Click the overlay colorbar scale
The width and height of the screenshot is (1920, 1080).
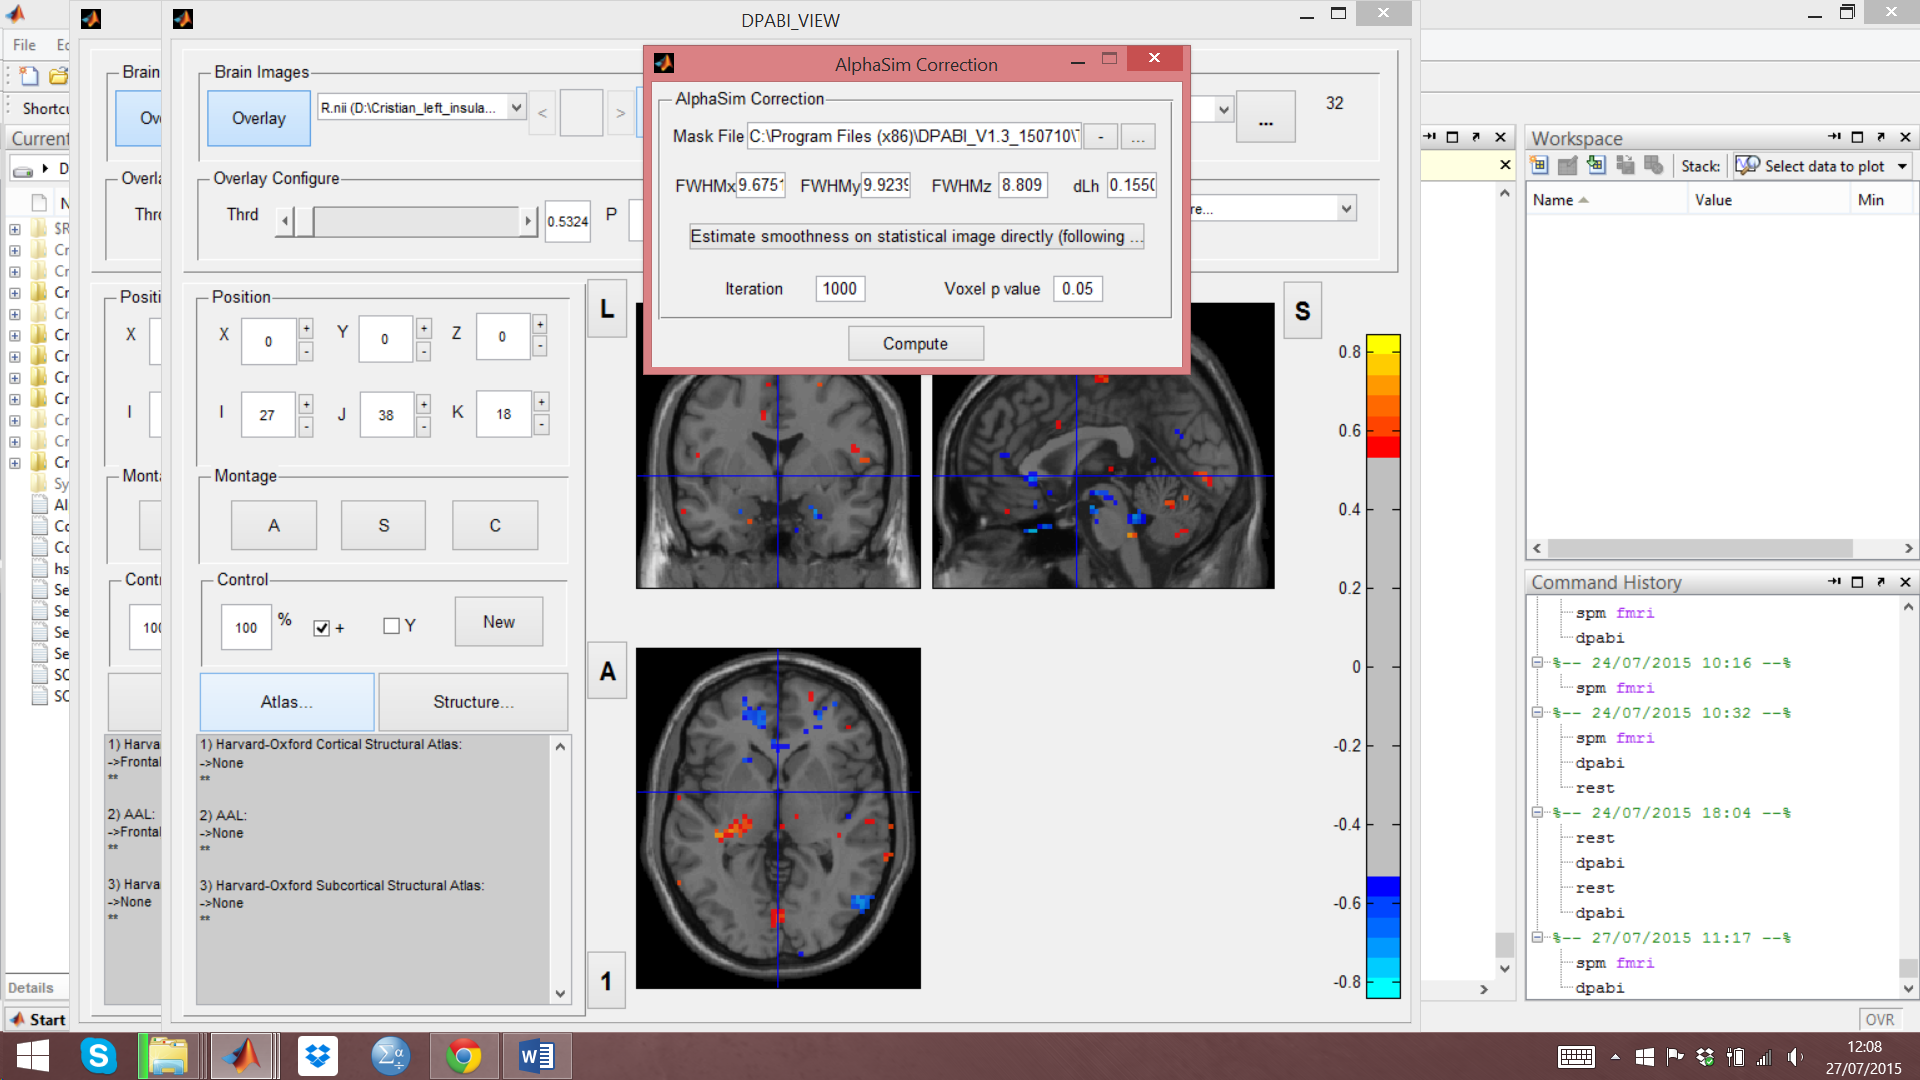[x=1383, y=666]
